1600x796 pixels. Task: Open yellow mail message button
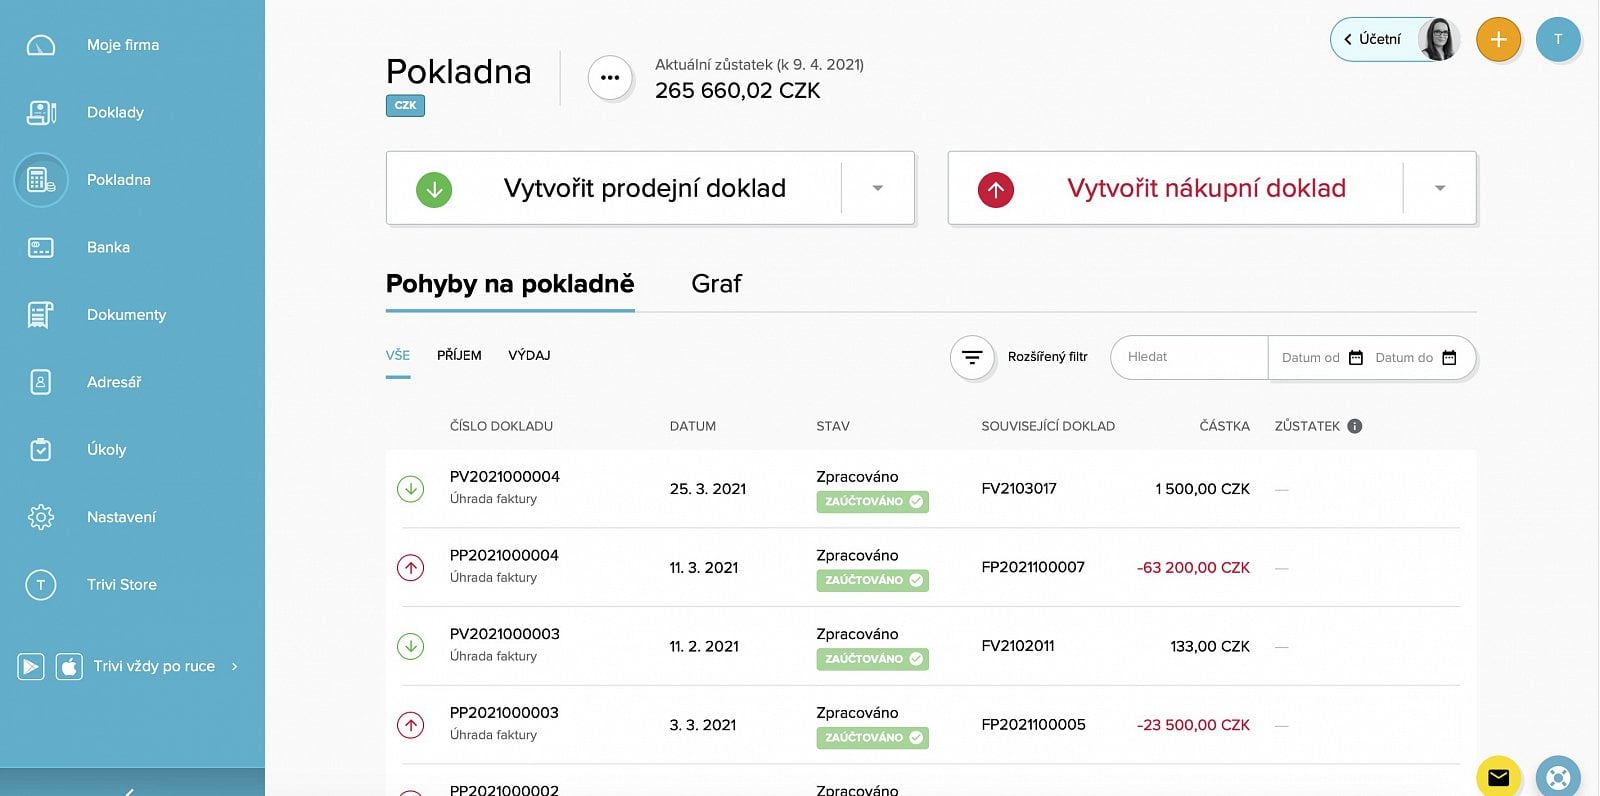tap(1498, 777)
